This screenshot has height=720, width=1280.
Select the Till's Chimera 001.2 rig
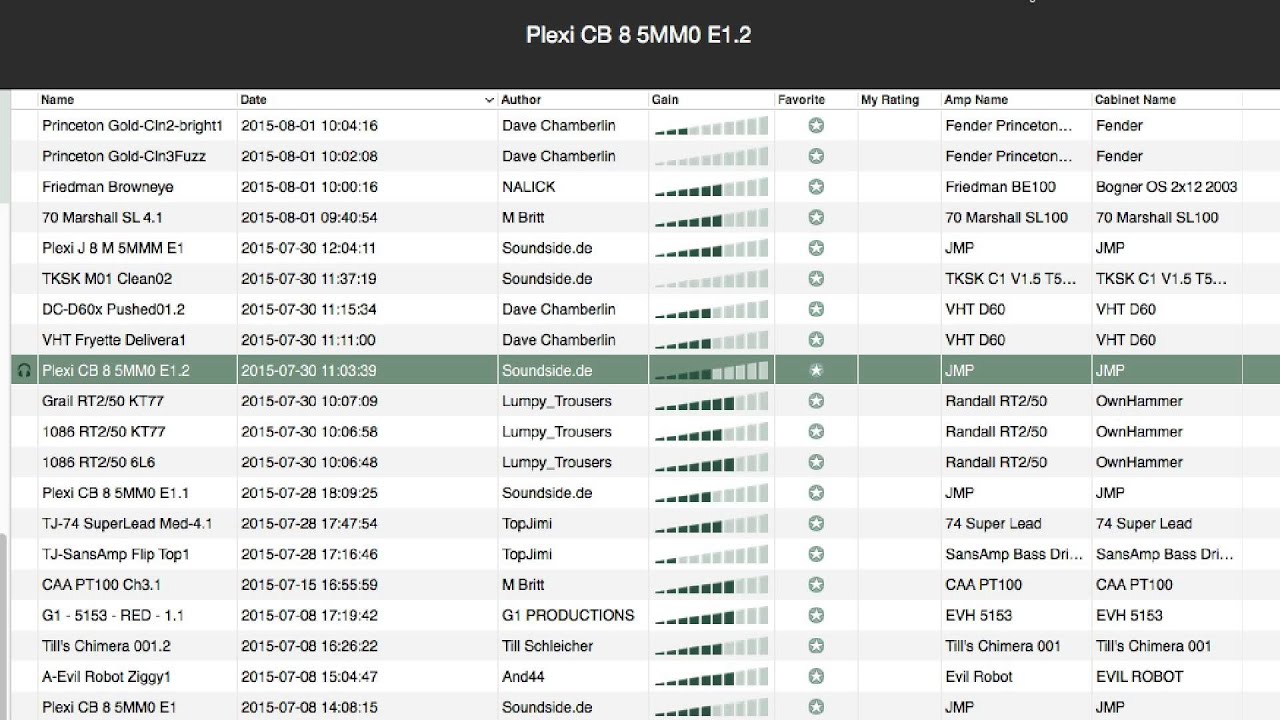(x=106, y=646)
